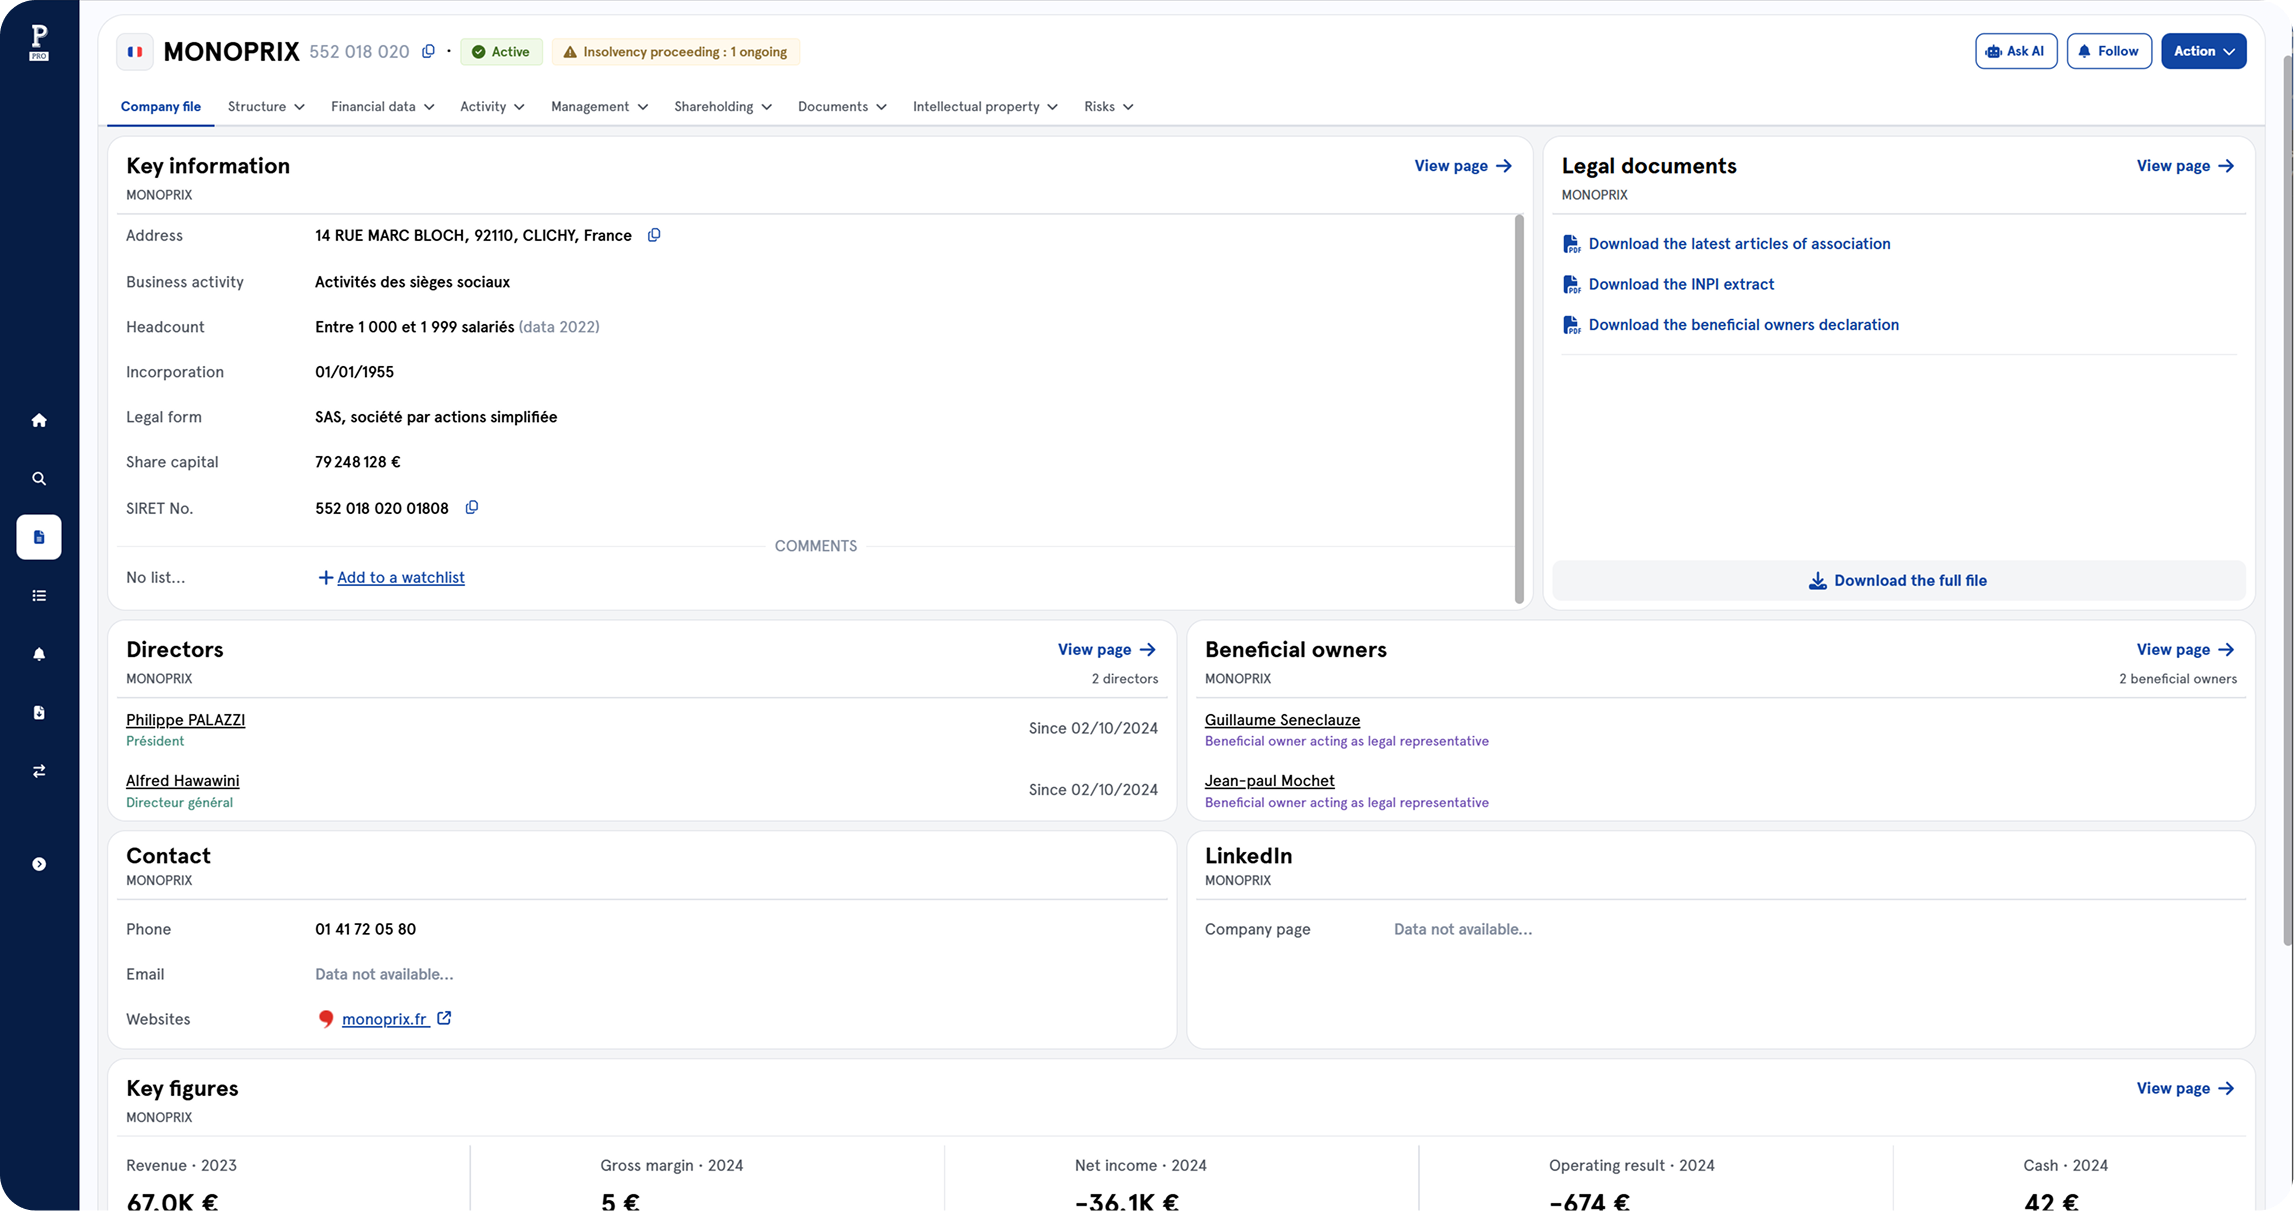Viewport: 2294px width, 1211px height.
Task: Open the Shareholding dropdown menu
Action: 722,107
